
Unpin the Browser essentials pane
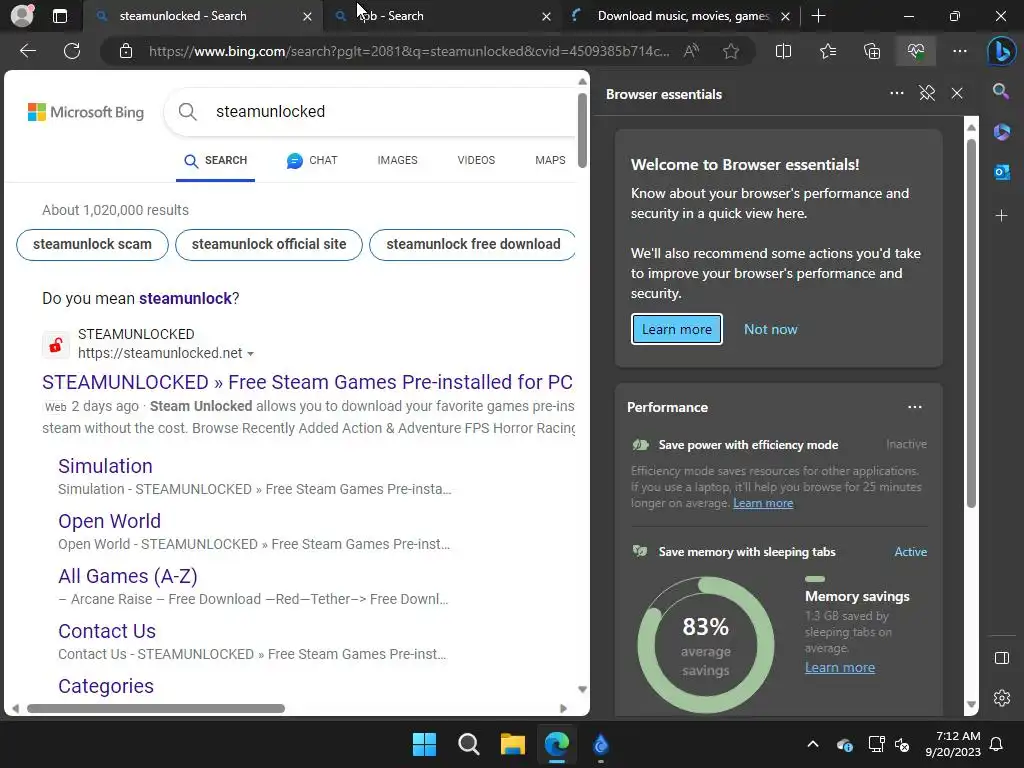tap(927, 93)
